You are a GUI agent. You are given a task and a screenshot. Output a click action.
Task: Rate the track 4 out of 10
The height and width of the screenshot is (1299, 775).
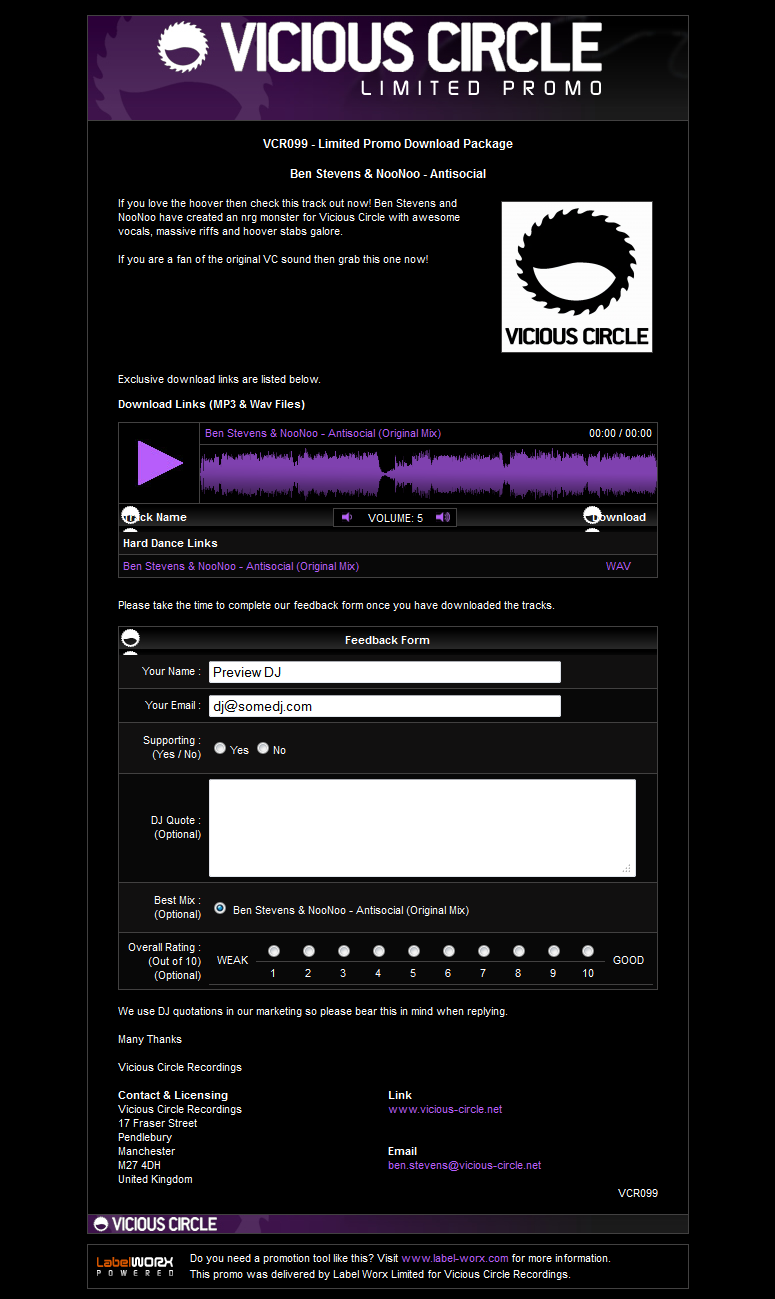coord(379,951)
